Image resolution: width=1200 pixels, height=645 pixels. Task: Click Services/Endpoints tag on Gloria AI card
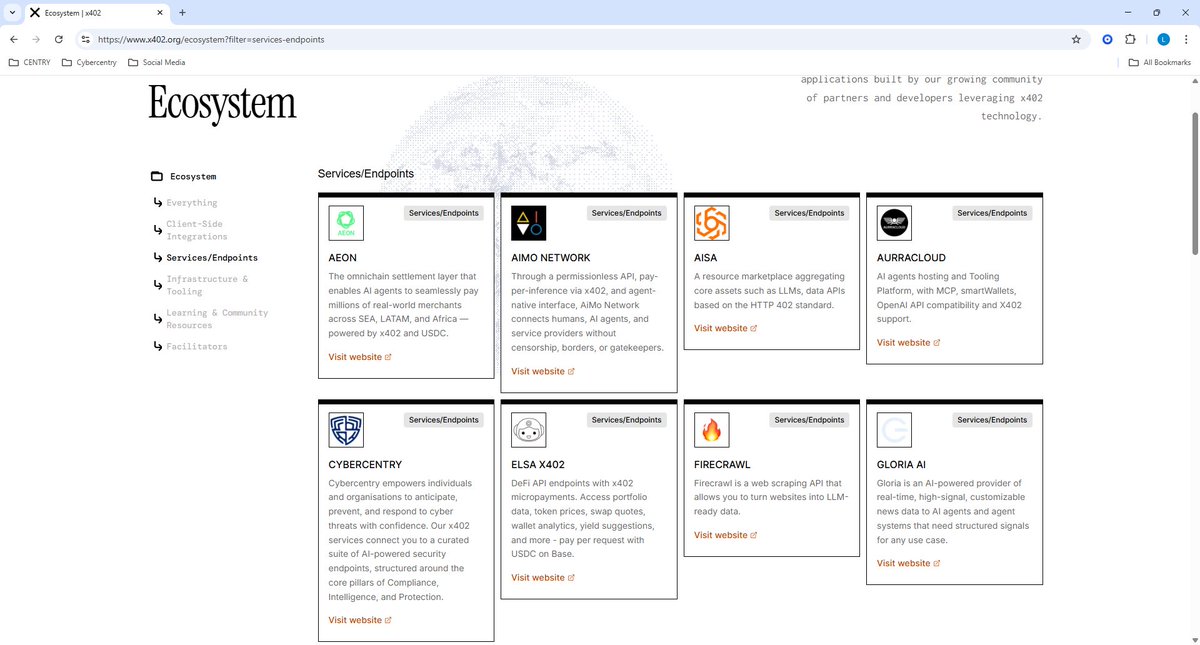coord(992,420)
